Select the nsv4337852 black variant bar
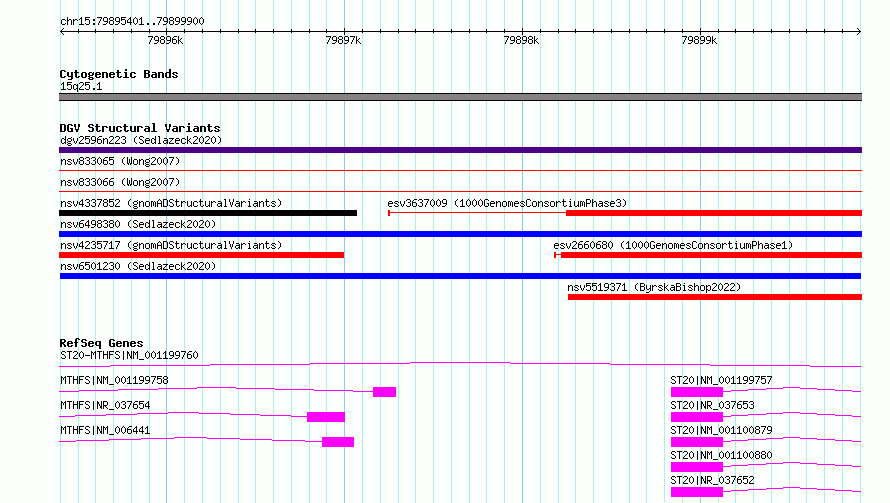 coord(208,213)
